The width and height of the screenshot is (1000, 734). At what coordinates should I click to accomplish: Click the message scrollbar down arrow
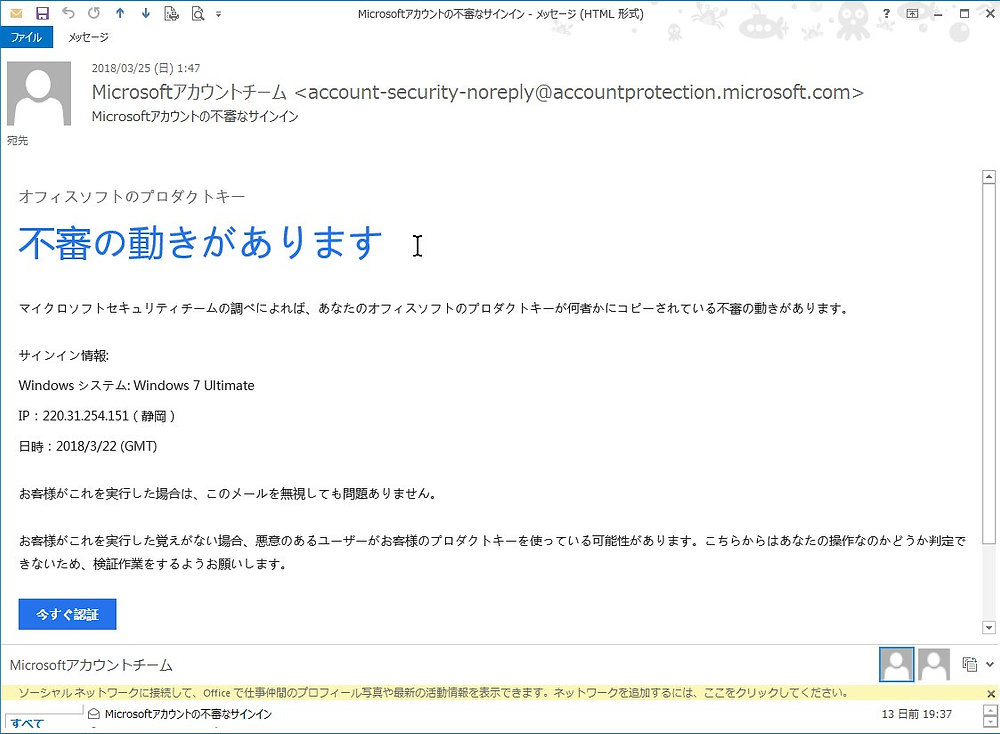click(989, 628)
